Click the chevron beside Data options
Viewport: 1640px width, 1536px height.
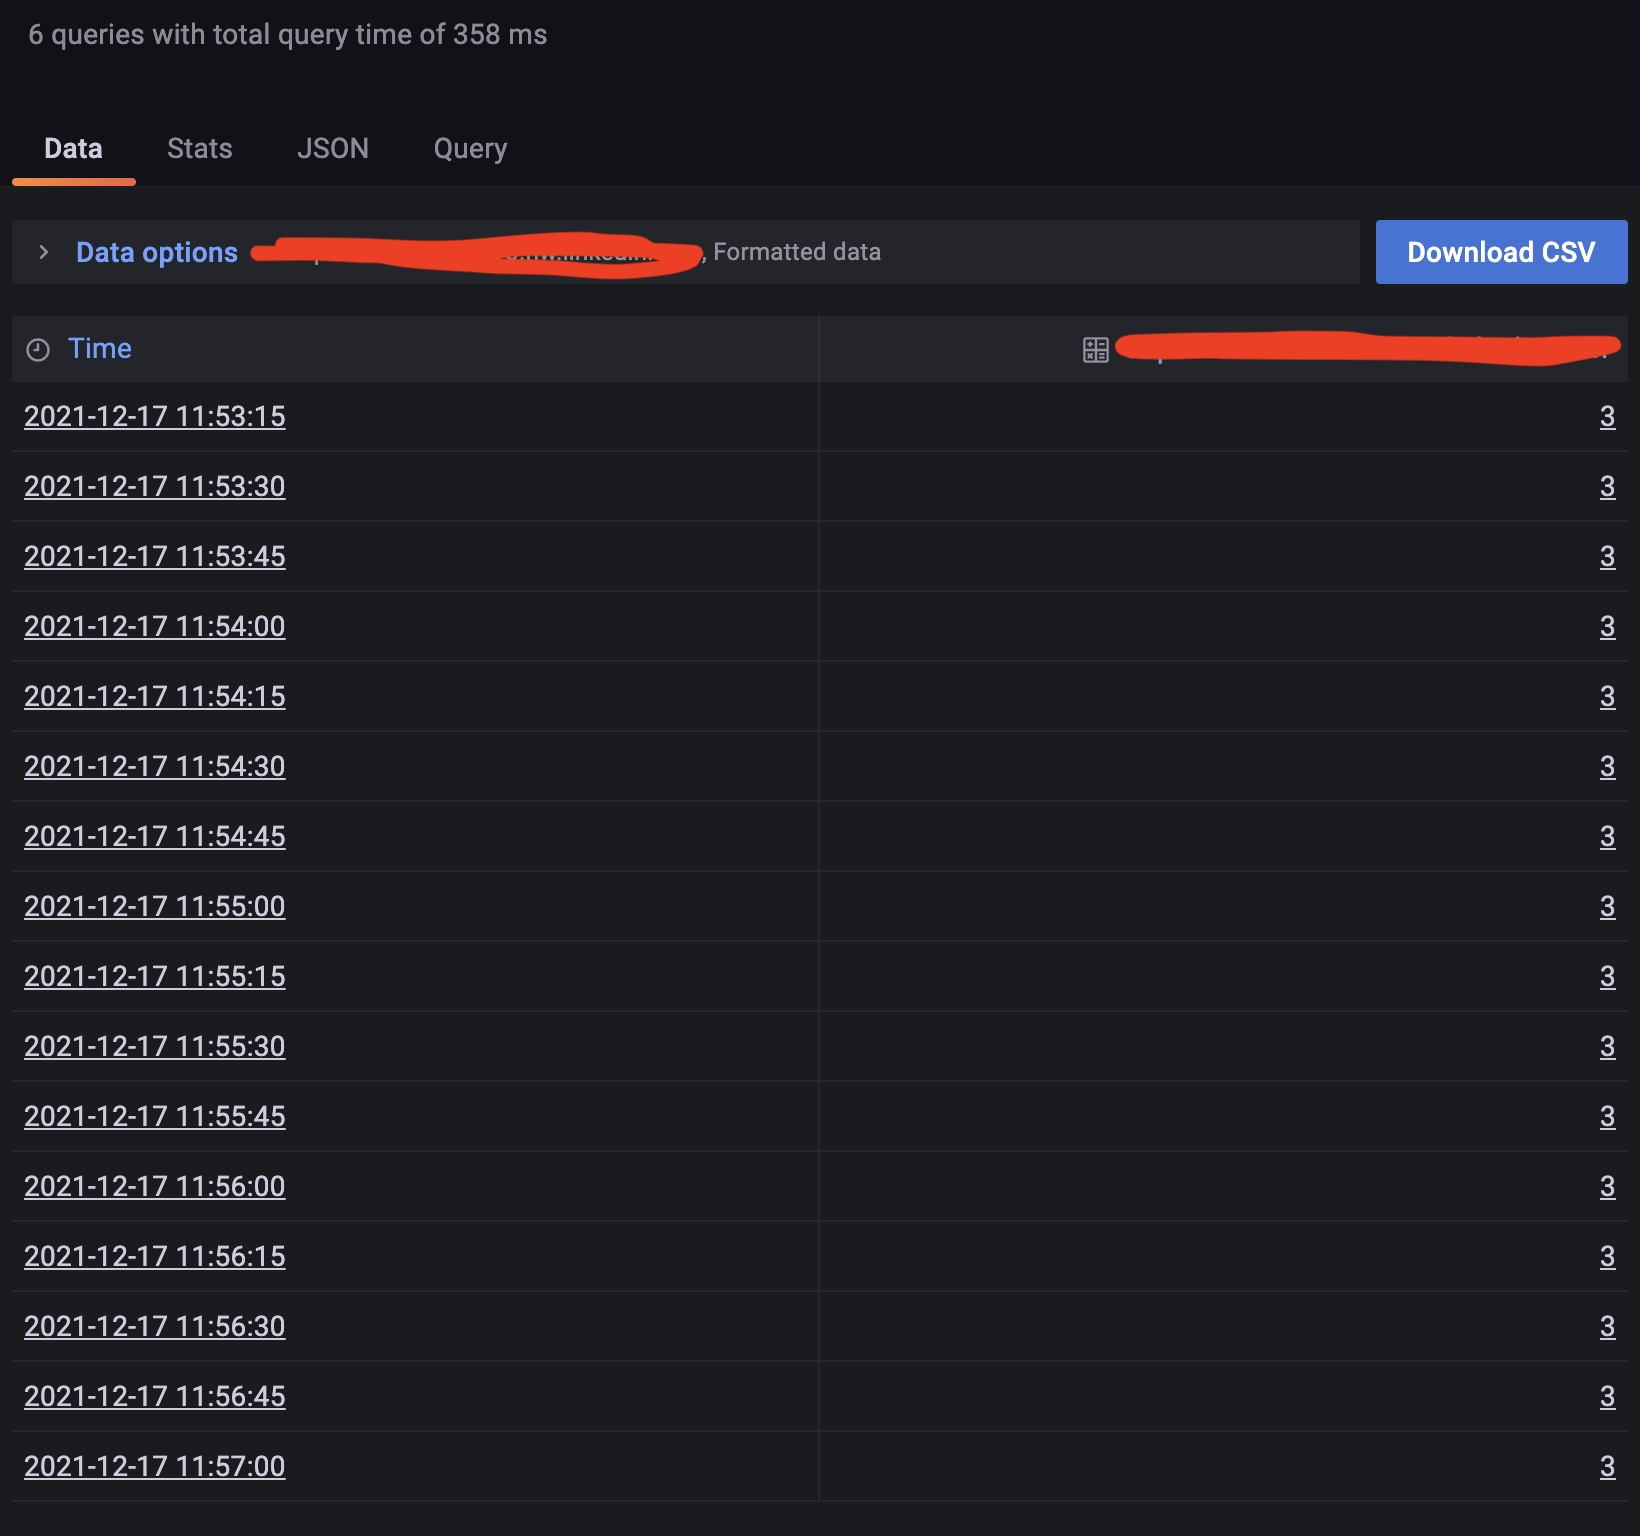tap(44, 252)
